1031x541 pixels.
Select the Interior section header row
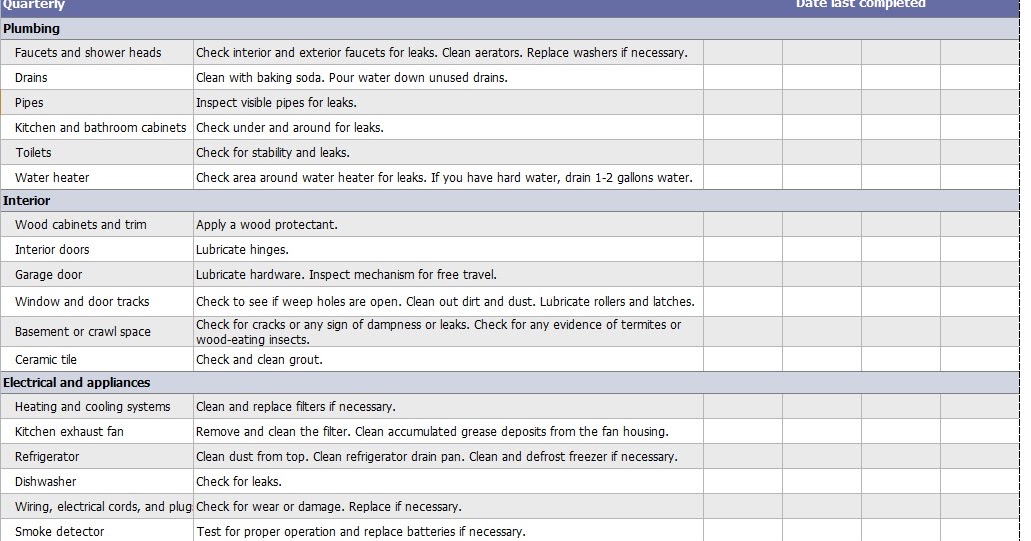tap(27, 201)
